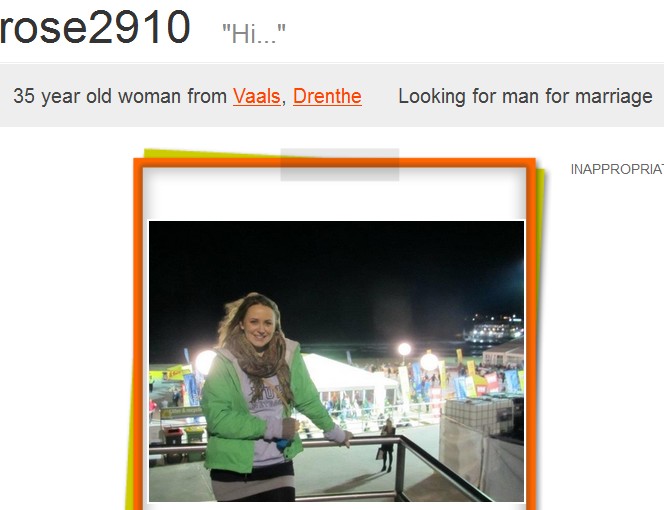Click the rose2910 username heading
The height and width of the screenshot is (510, 664).
(94, 27)
